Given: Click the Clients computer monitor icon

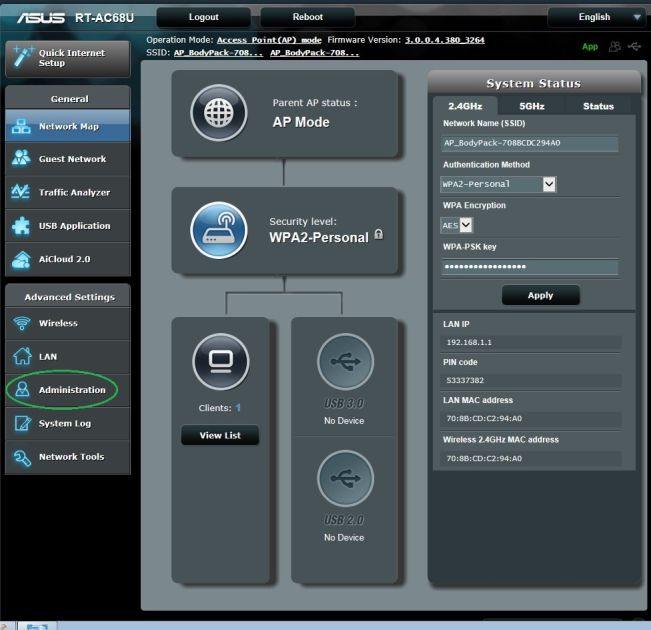Looking at the screenshot, I should pos(220,362).
